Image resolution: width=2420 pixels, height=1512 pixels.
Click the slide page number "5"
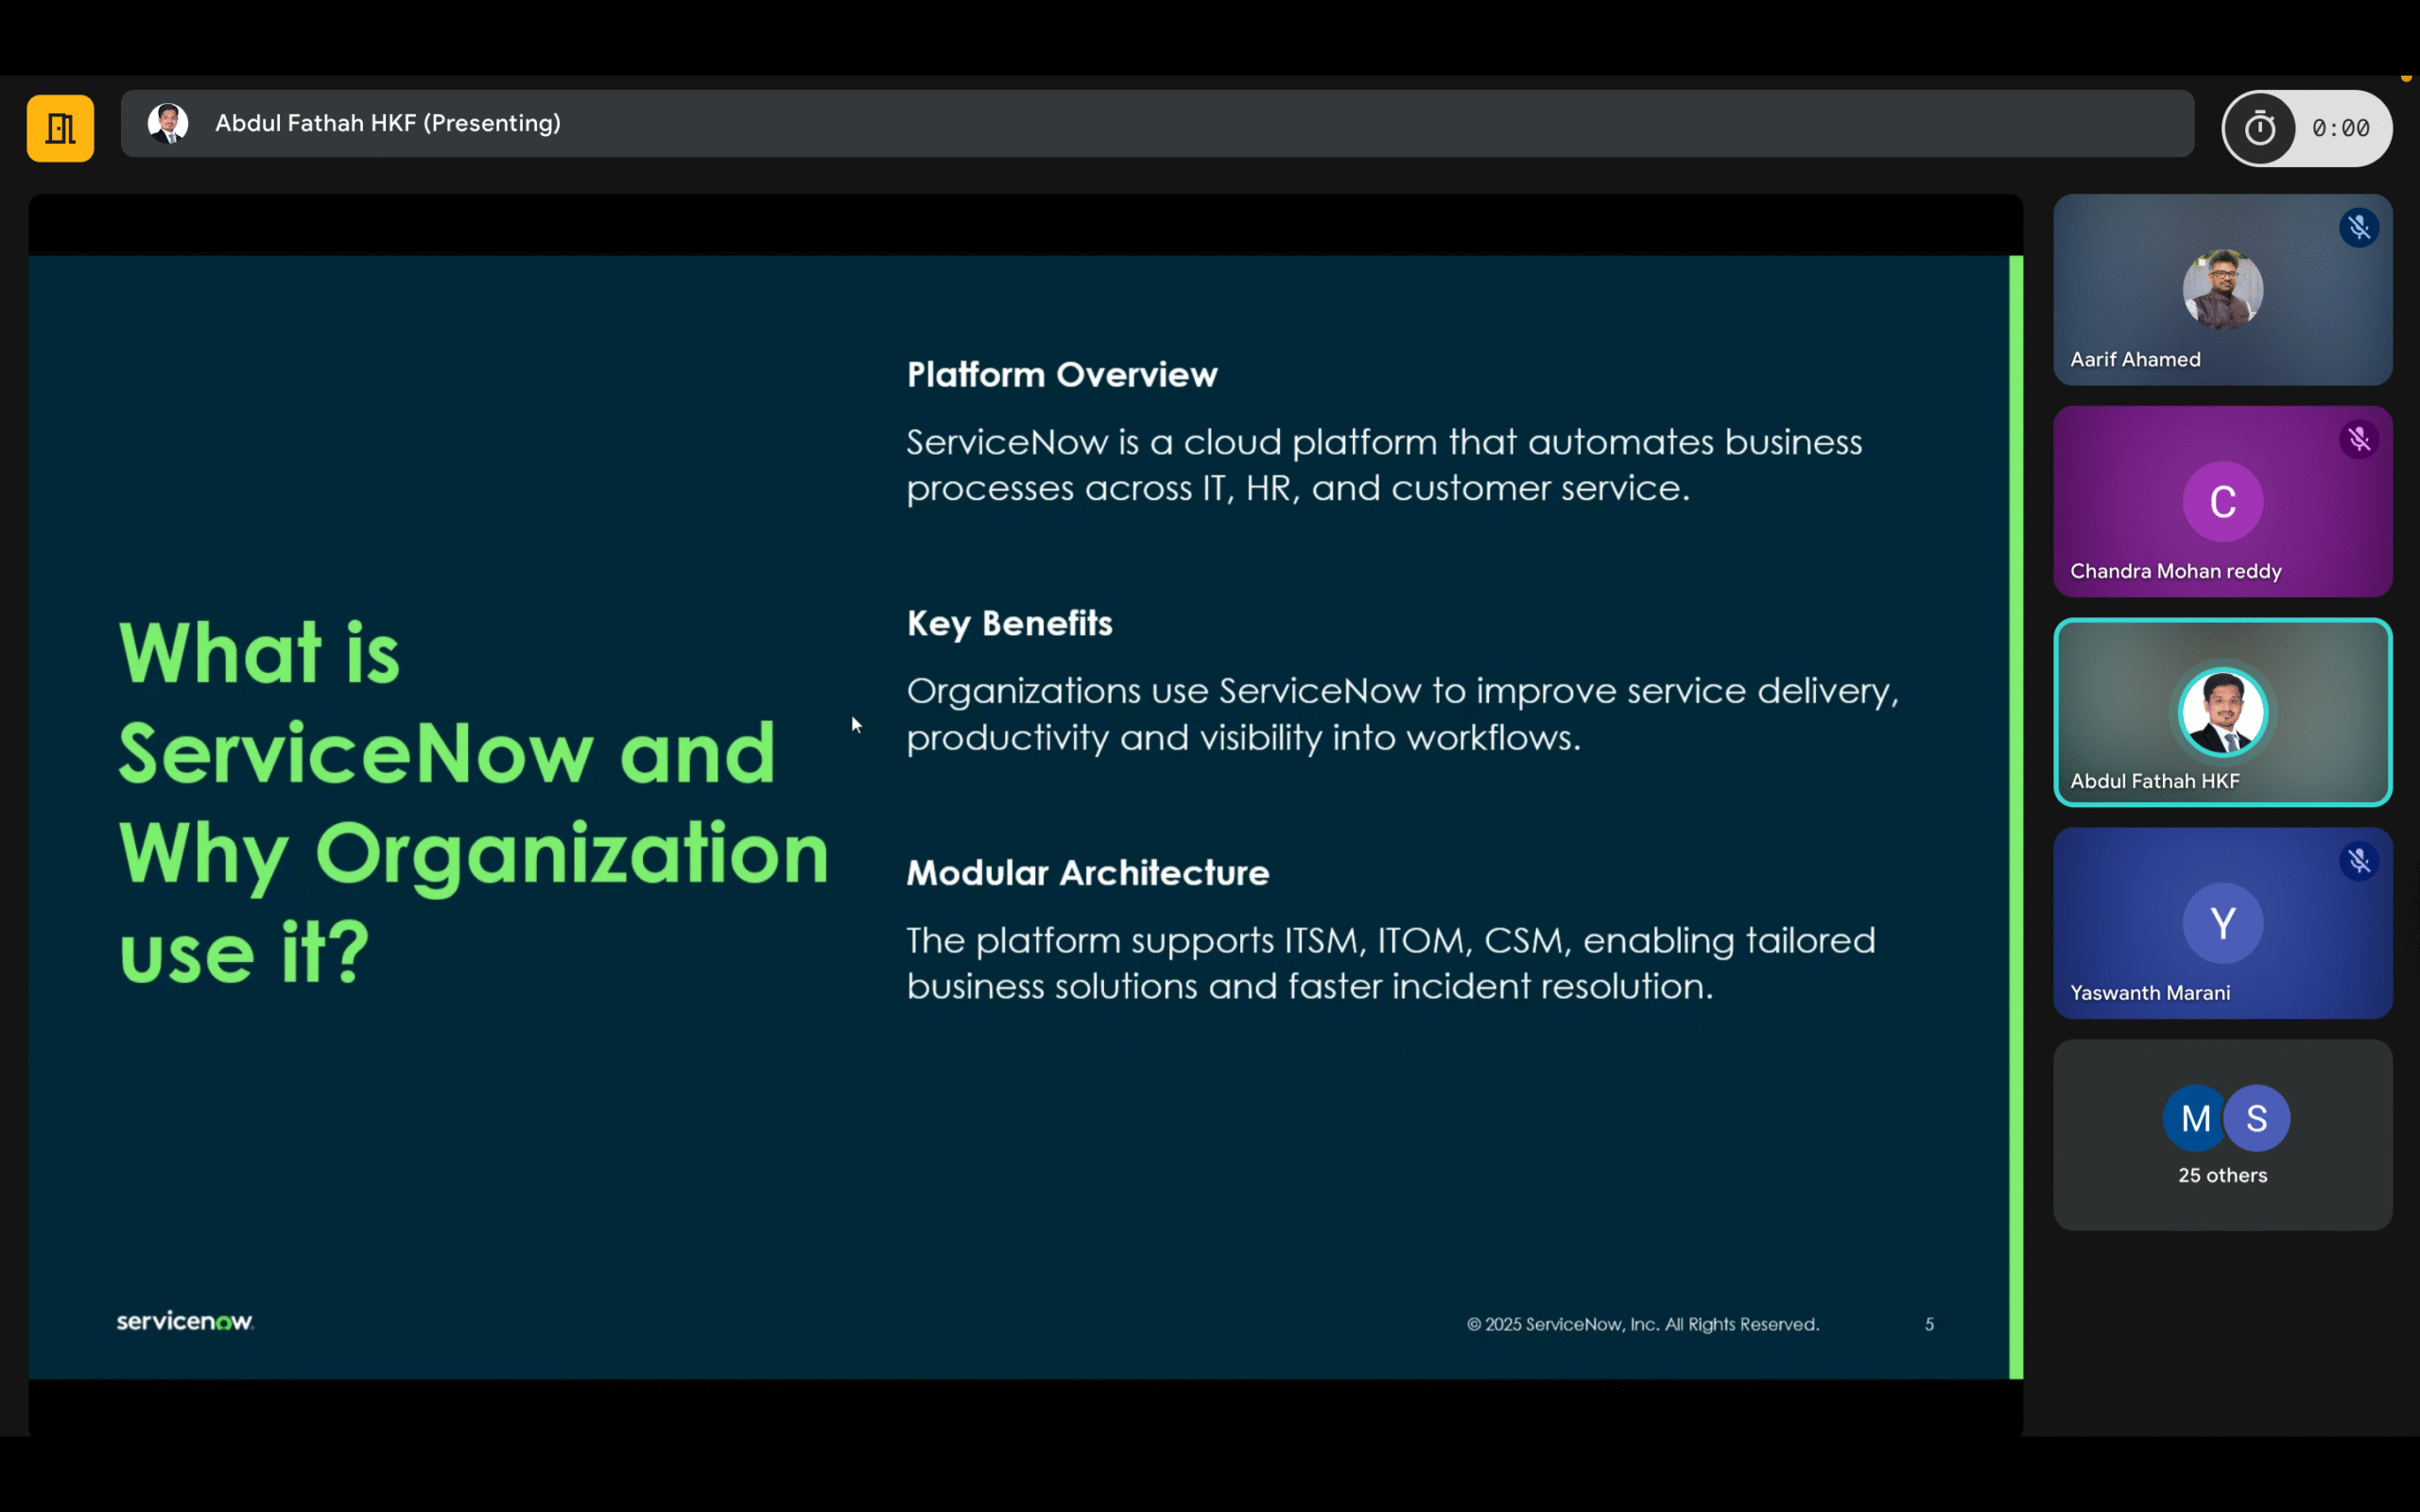(x=1929, y=1323)
